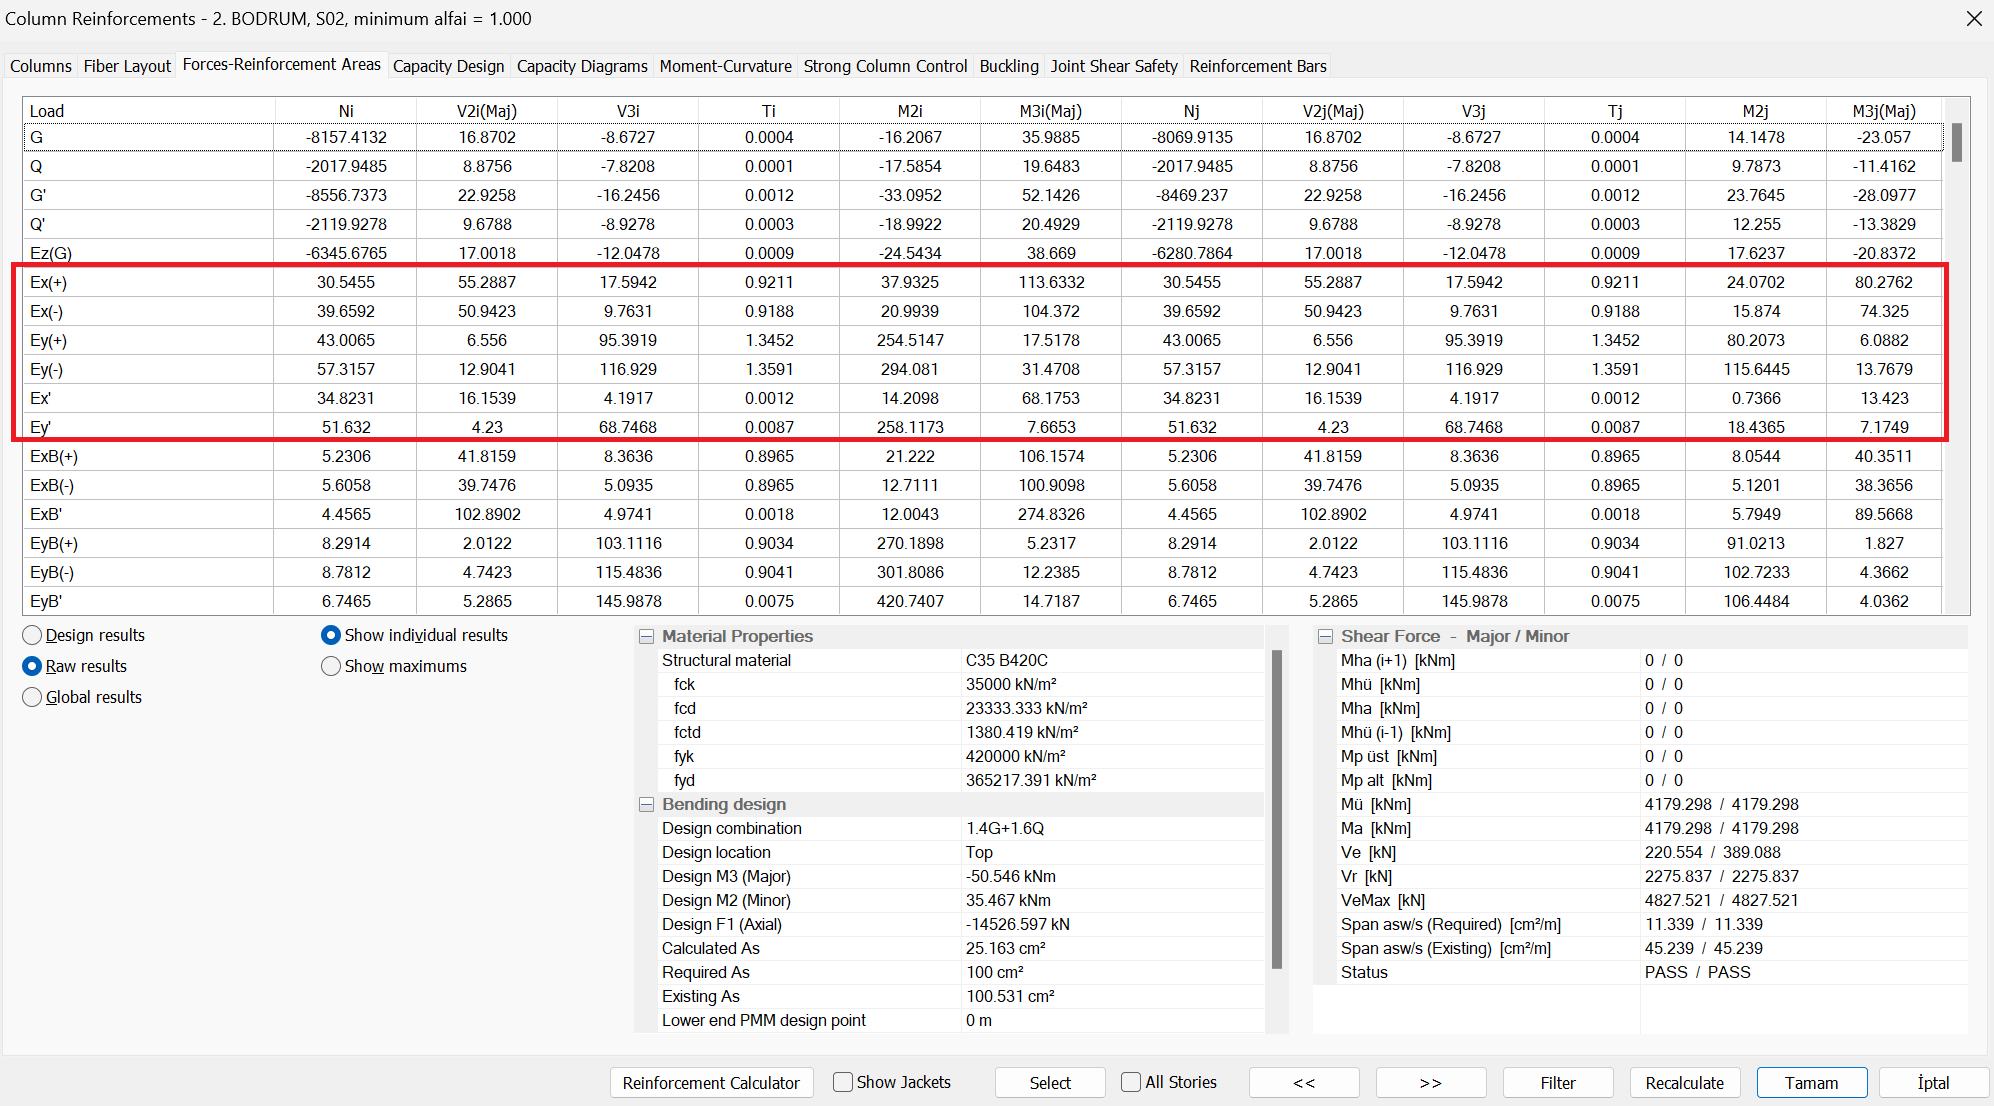1994x1106 pixels.
Task: Choose Show maximums option
Action: tap(331, 667)
